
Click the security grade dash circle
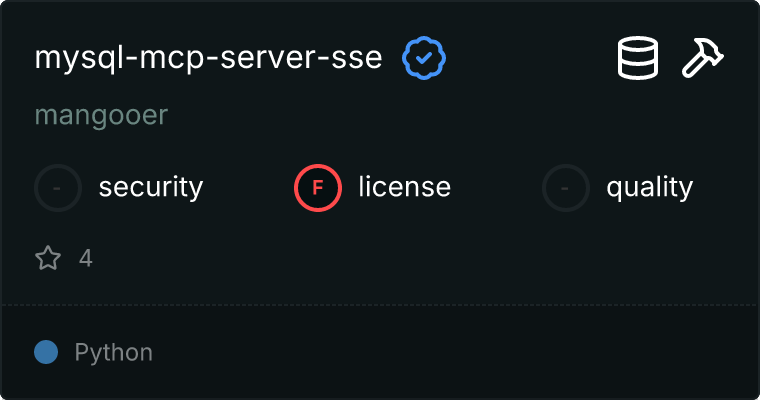[58, 187]
